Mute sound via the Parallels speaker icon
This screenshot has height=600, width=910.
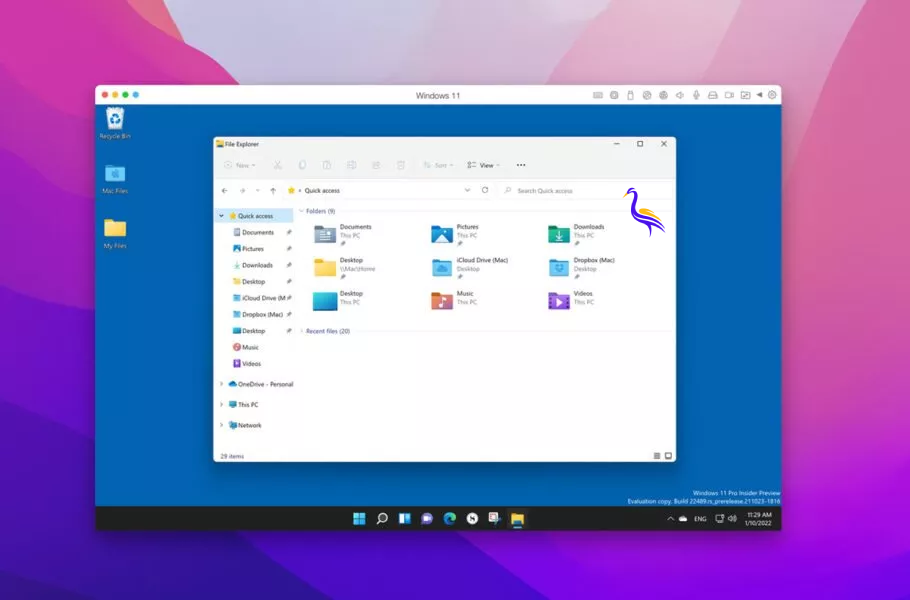(x=679, y=95)
